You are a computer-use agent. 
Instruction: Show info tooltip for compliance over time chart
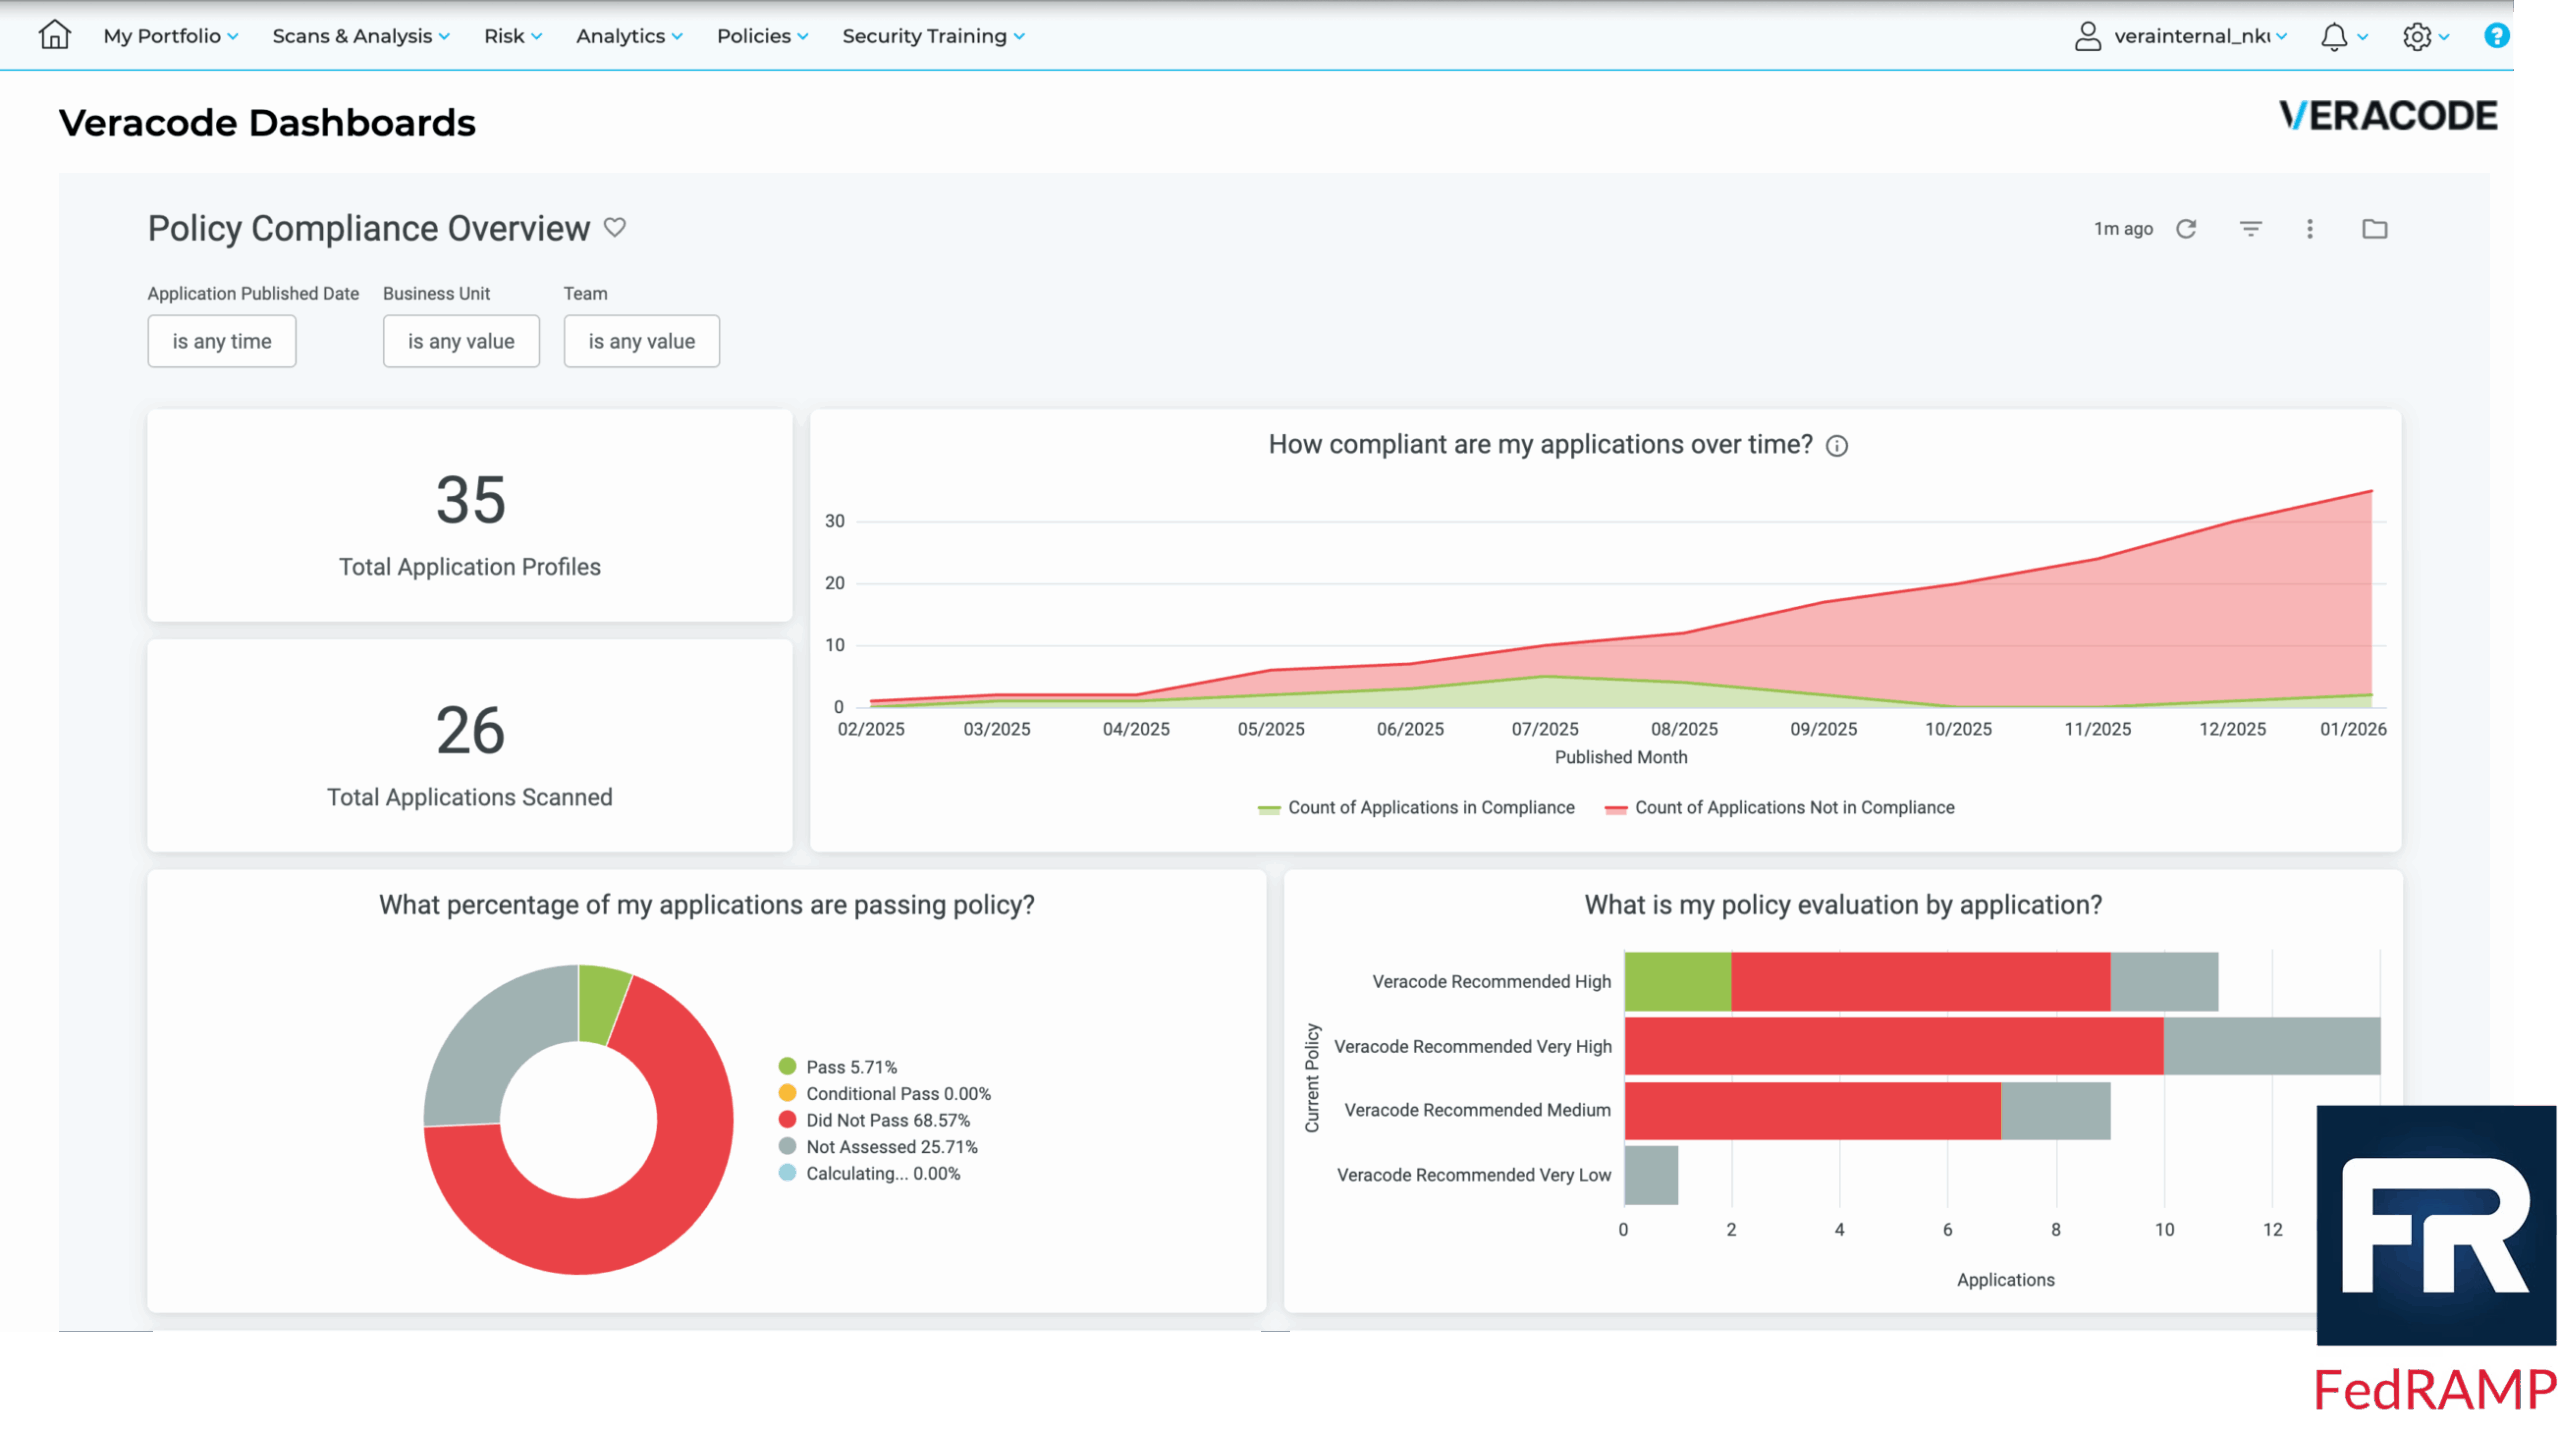point(1837,446)
